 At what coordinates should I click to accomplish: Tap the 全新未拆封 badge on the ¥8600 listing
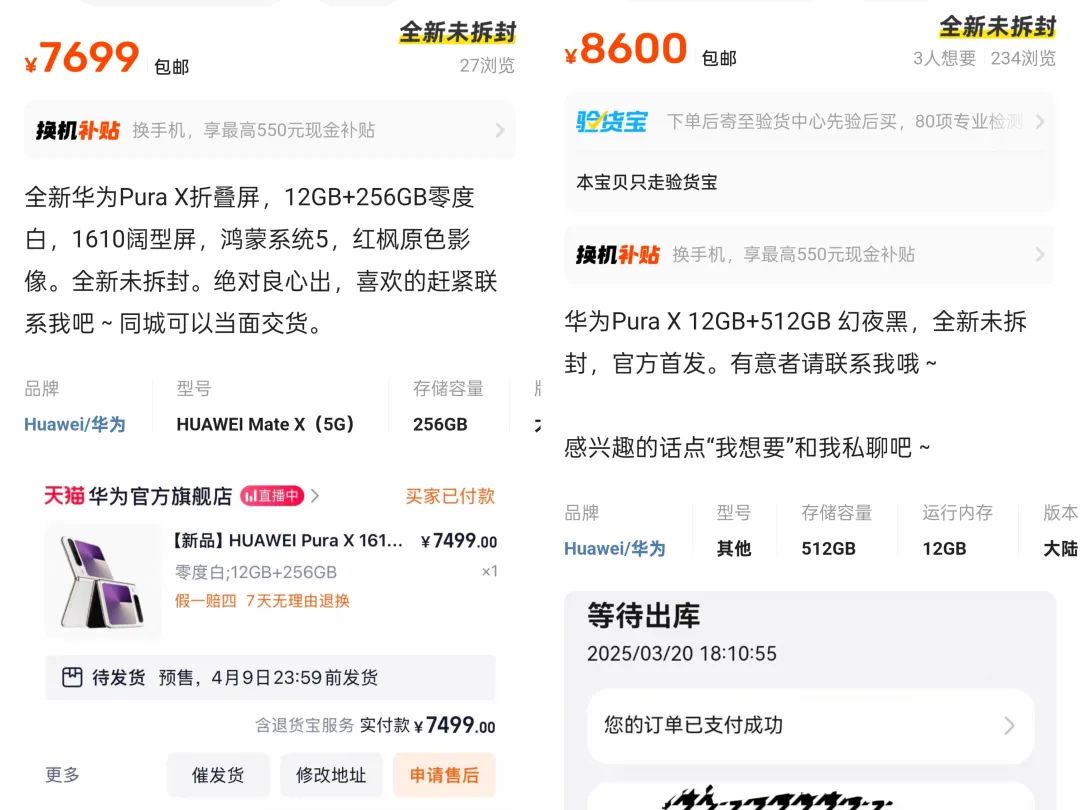[x=997, y=27]
